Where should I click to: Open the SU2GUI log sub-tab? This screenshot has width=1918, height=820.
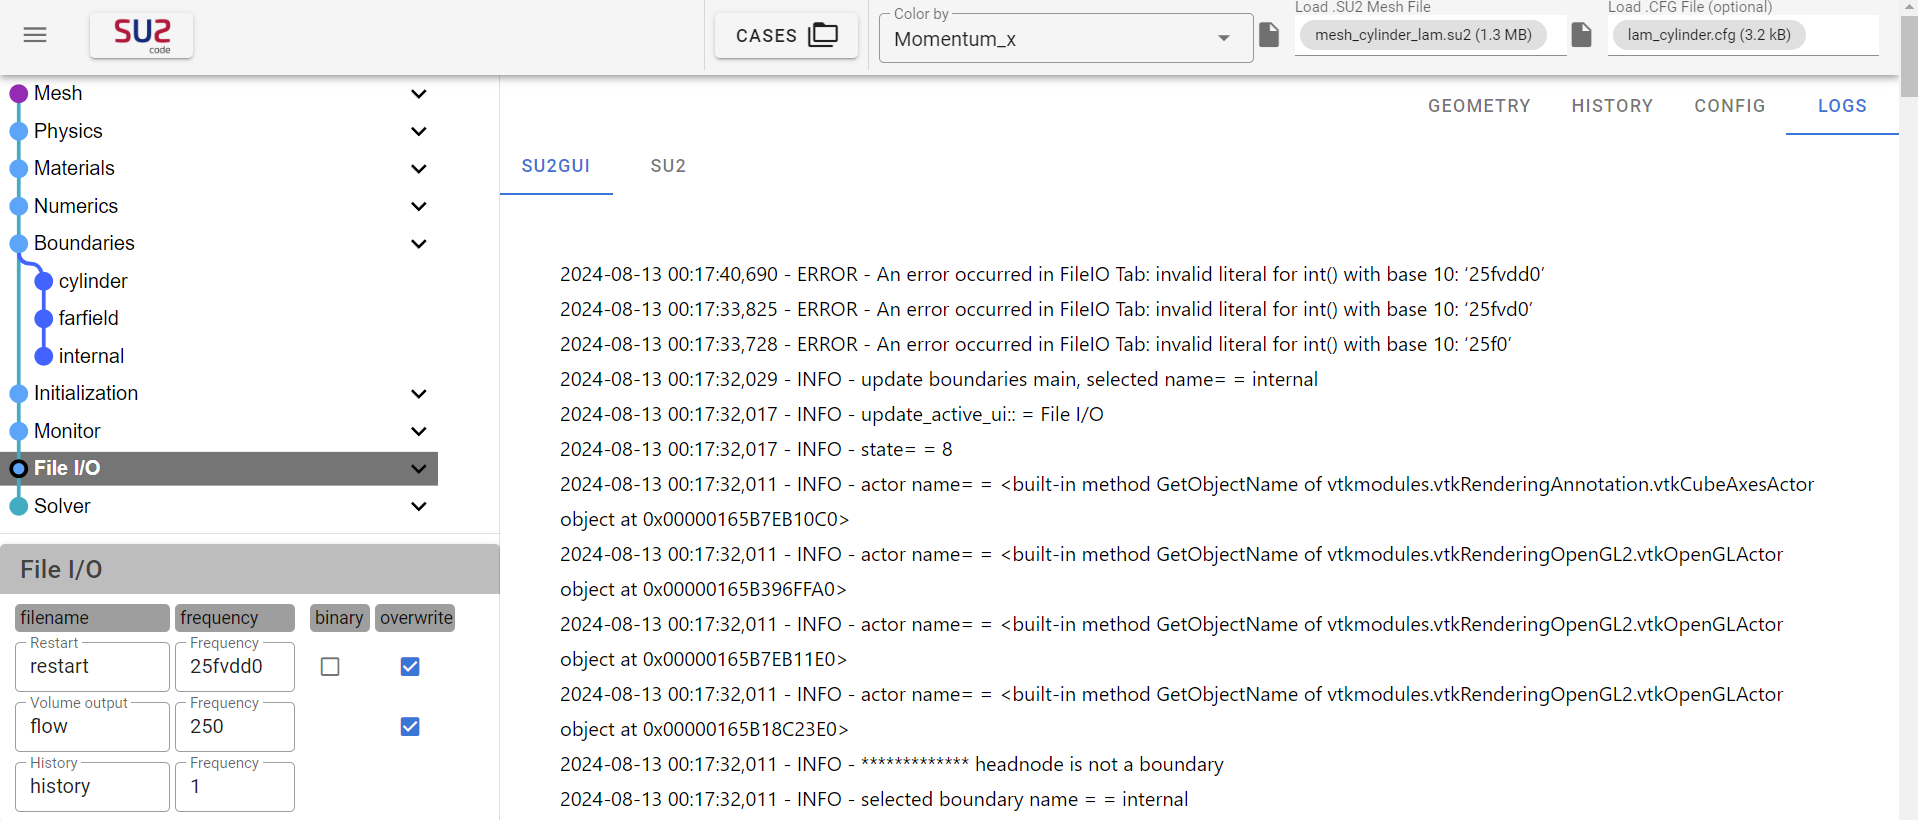555,166
